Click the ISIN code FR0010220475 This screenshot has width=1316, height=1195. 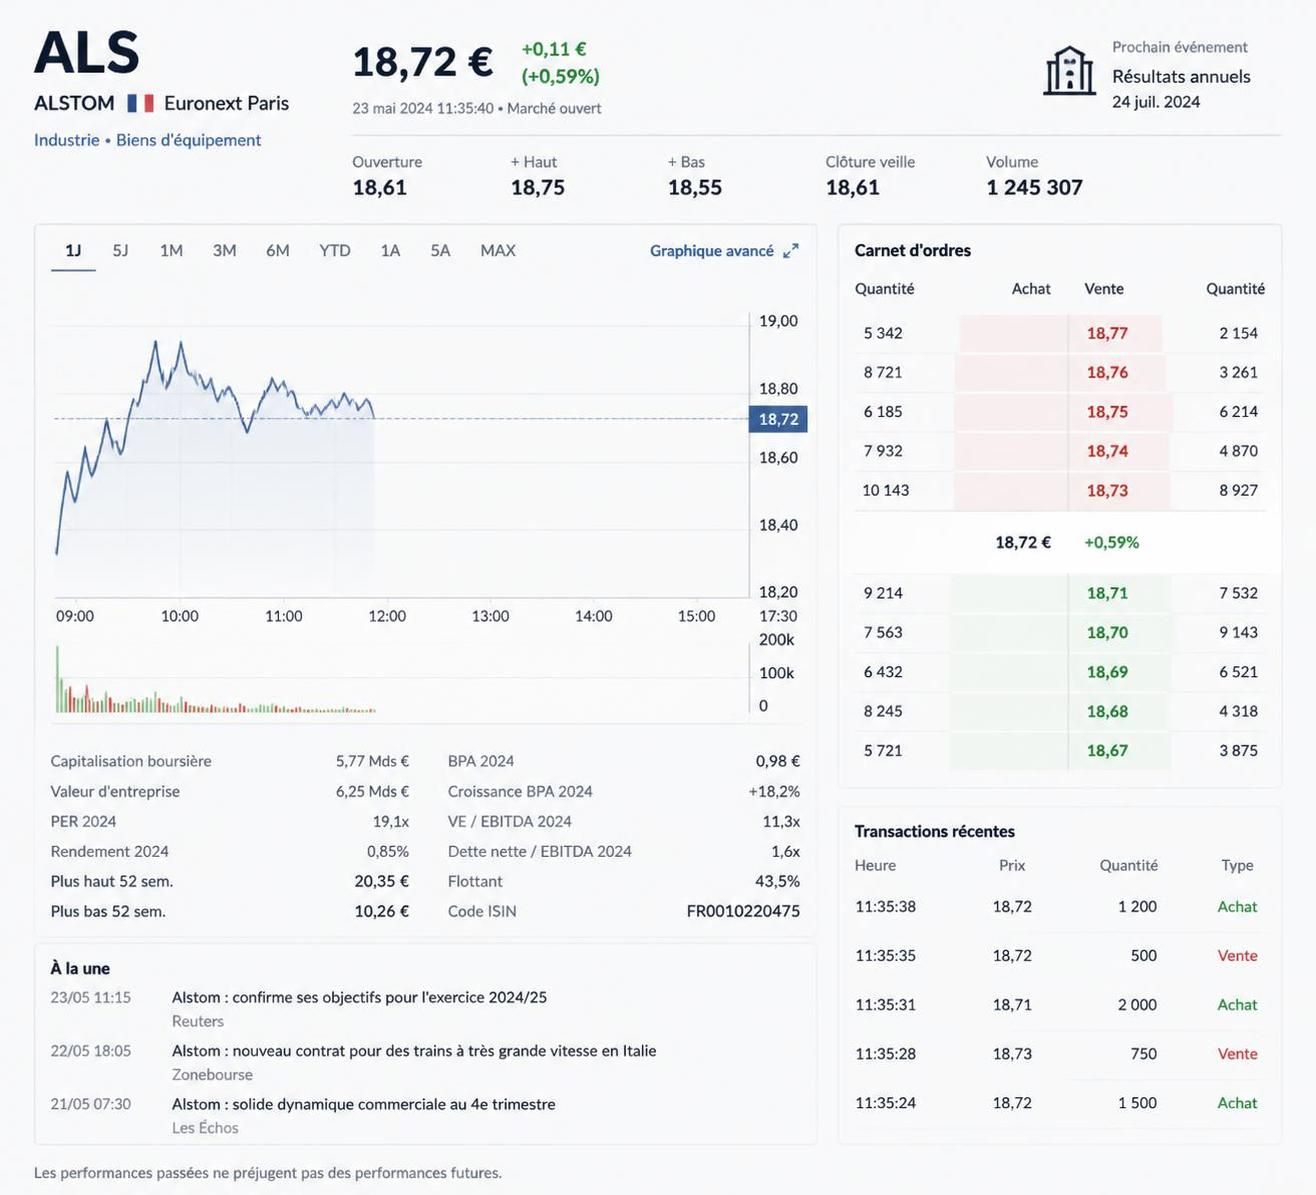[x=743, y=911]
